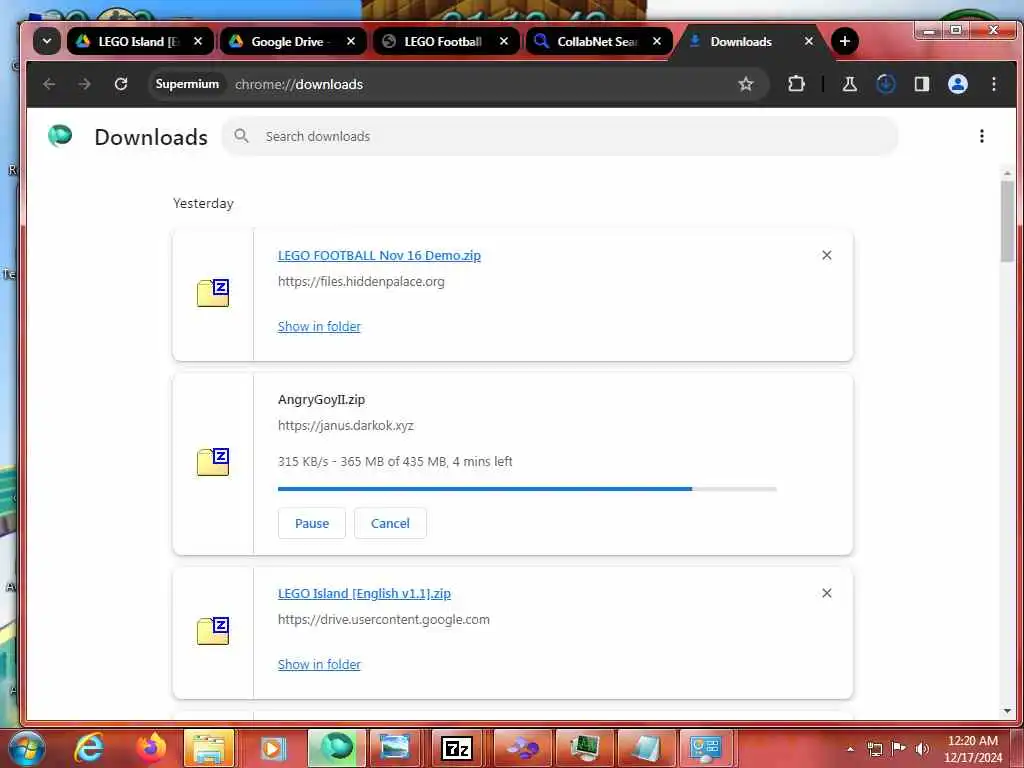This screenshot has width=1024, height=768.
Task: Open LEGO Island [English v1.1].zip link
Action: pyautogui.click(x=364, y=594)
